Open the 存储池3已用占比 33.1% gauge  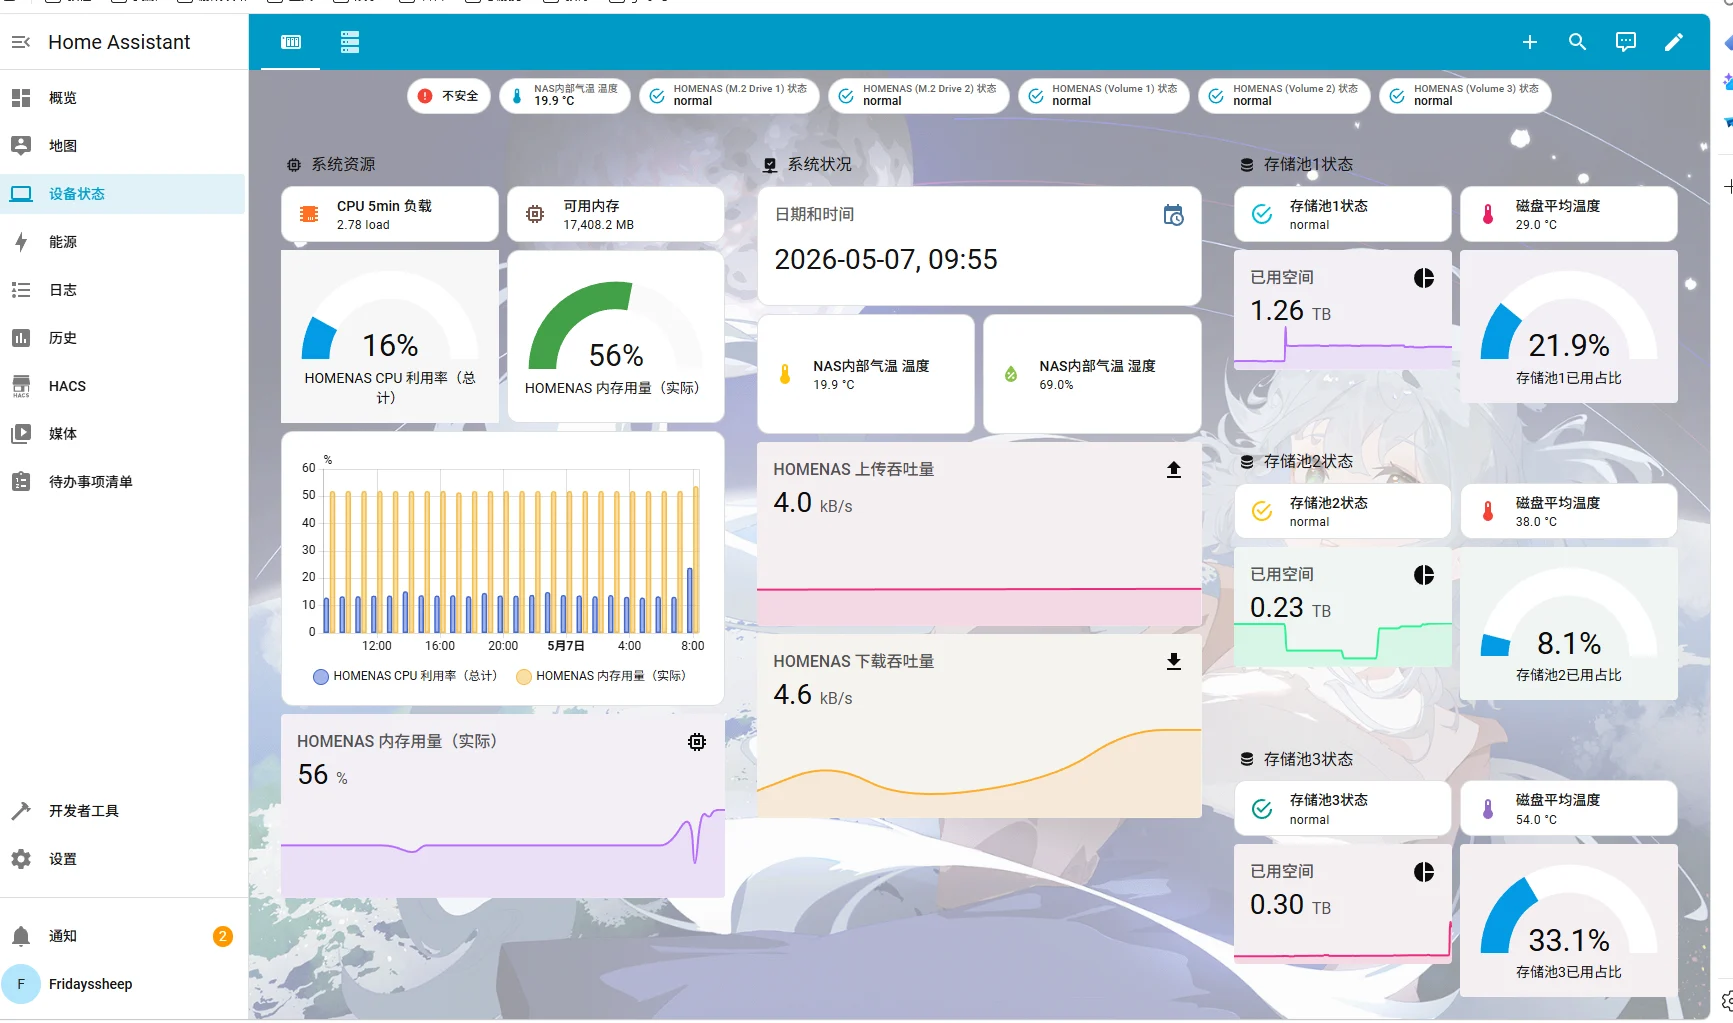pos(1569,921)
